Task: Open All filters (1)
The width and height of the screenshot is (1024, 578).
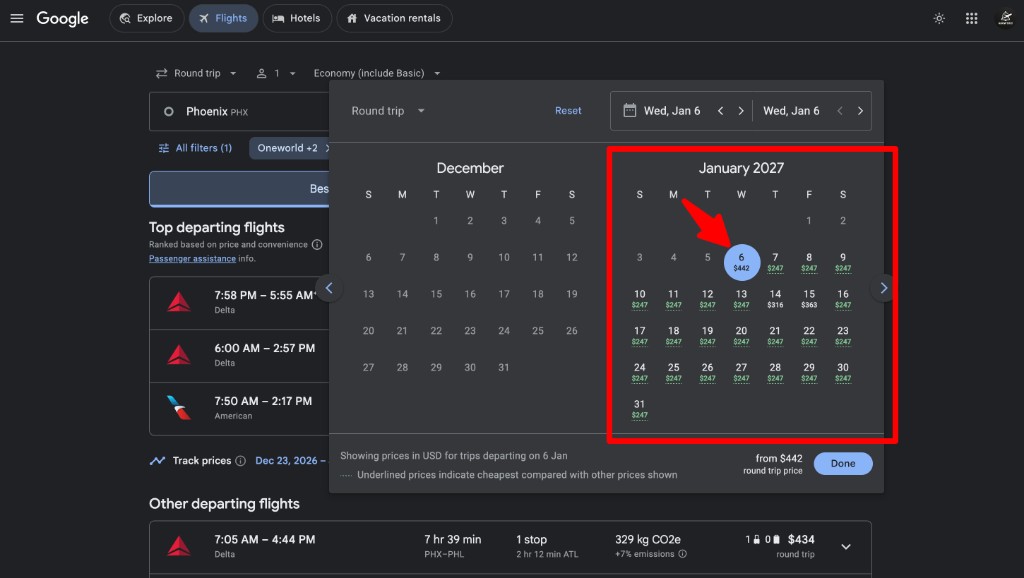Action: [x=195, y=148]
